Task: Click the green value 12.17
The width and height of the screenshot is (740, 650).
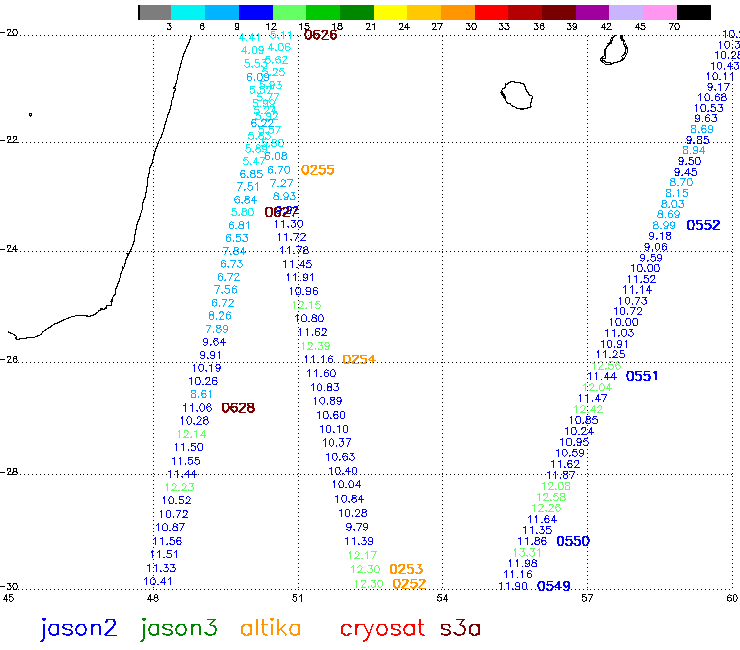Action: coord(362,556)
